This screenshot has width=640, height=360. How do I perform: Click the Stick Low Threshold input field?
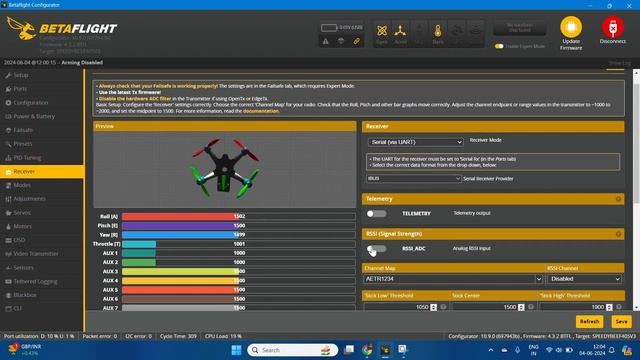pos(401,307)
